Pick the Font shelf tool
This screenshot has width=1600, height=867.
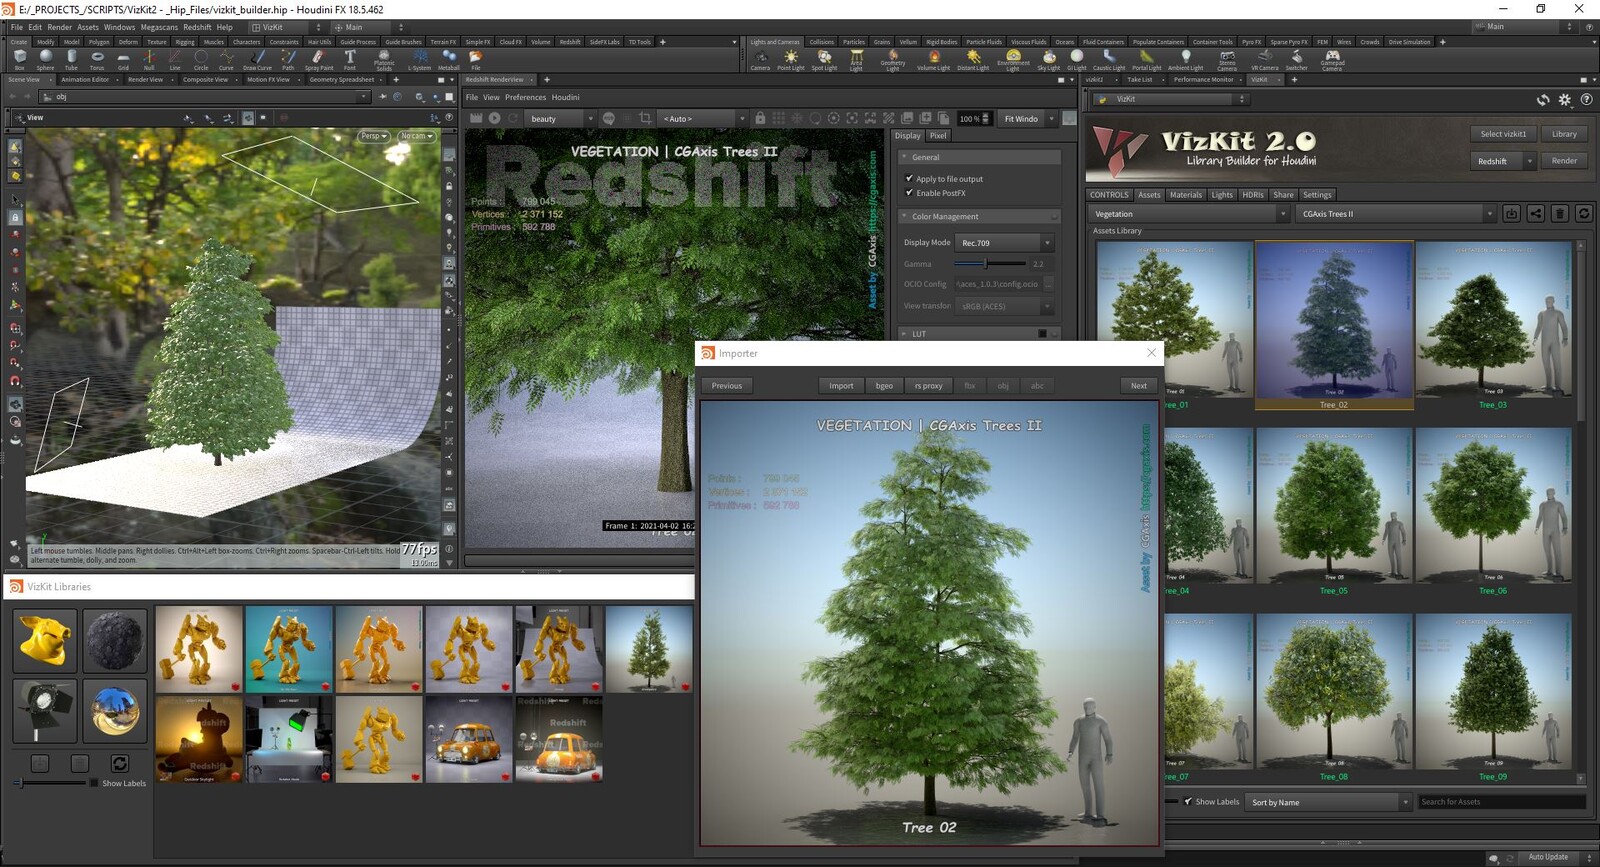coord(350,60)
